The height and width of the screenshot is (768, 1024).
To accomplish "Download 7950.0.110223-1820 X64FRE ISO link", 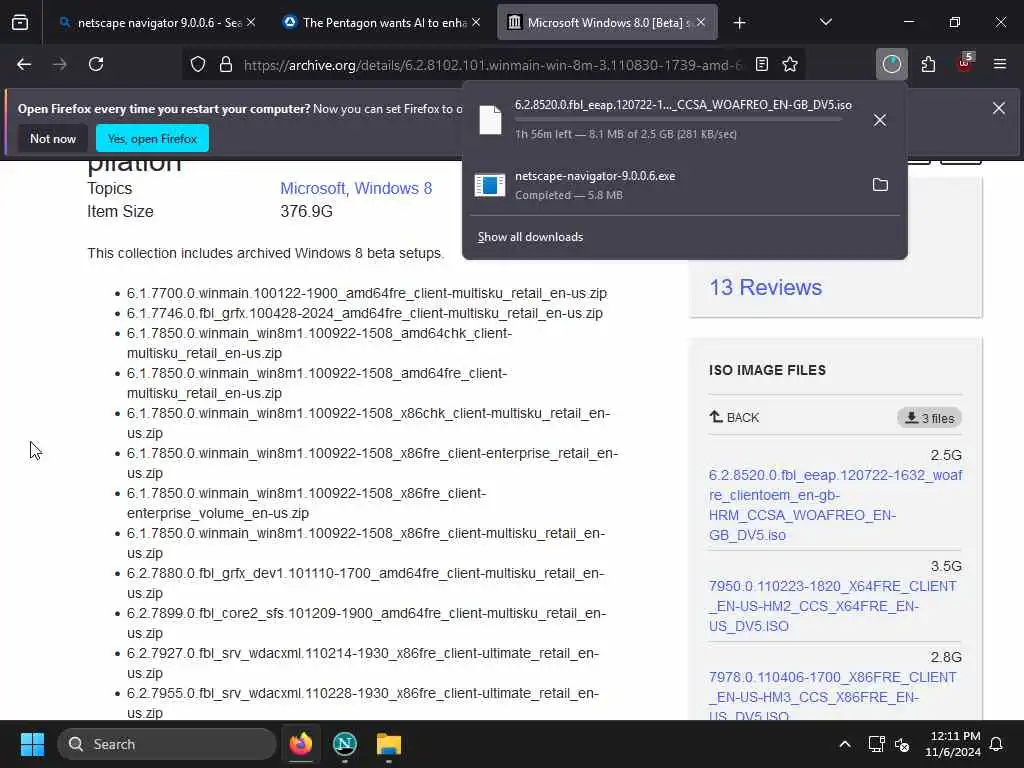I will click(x=832, y=606).
